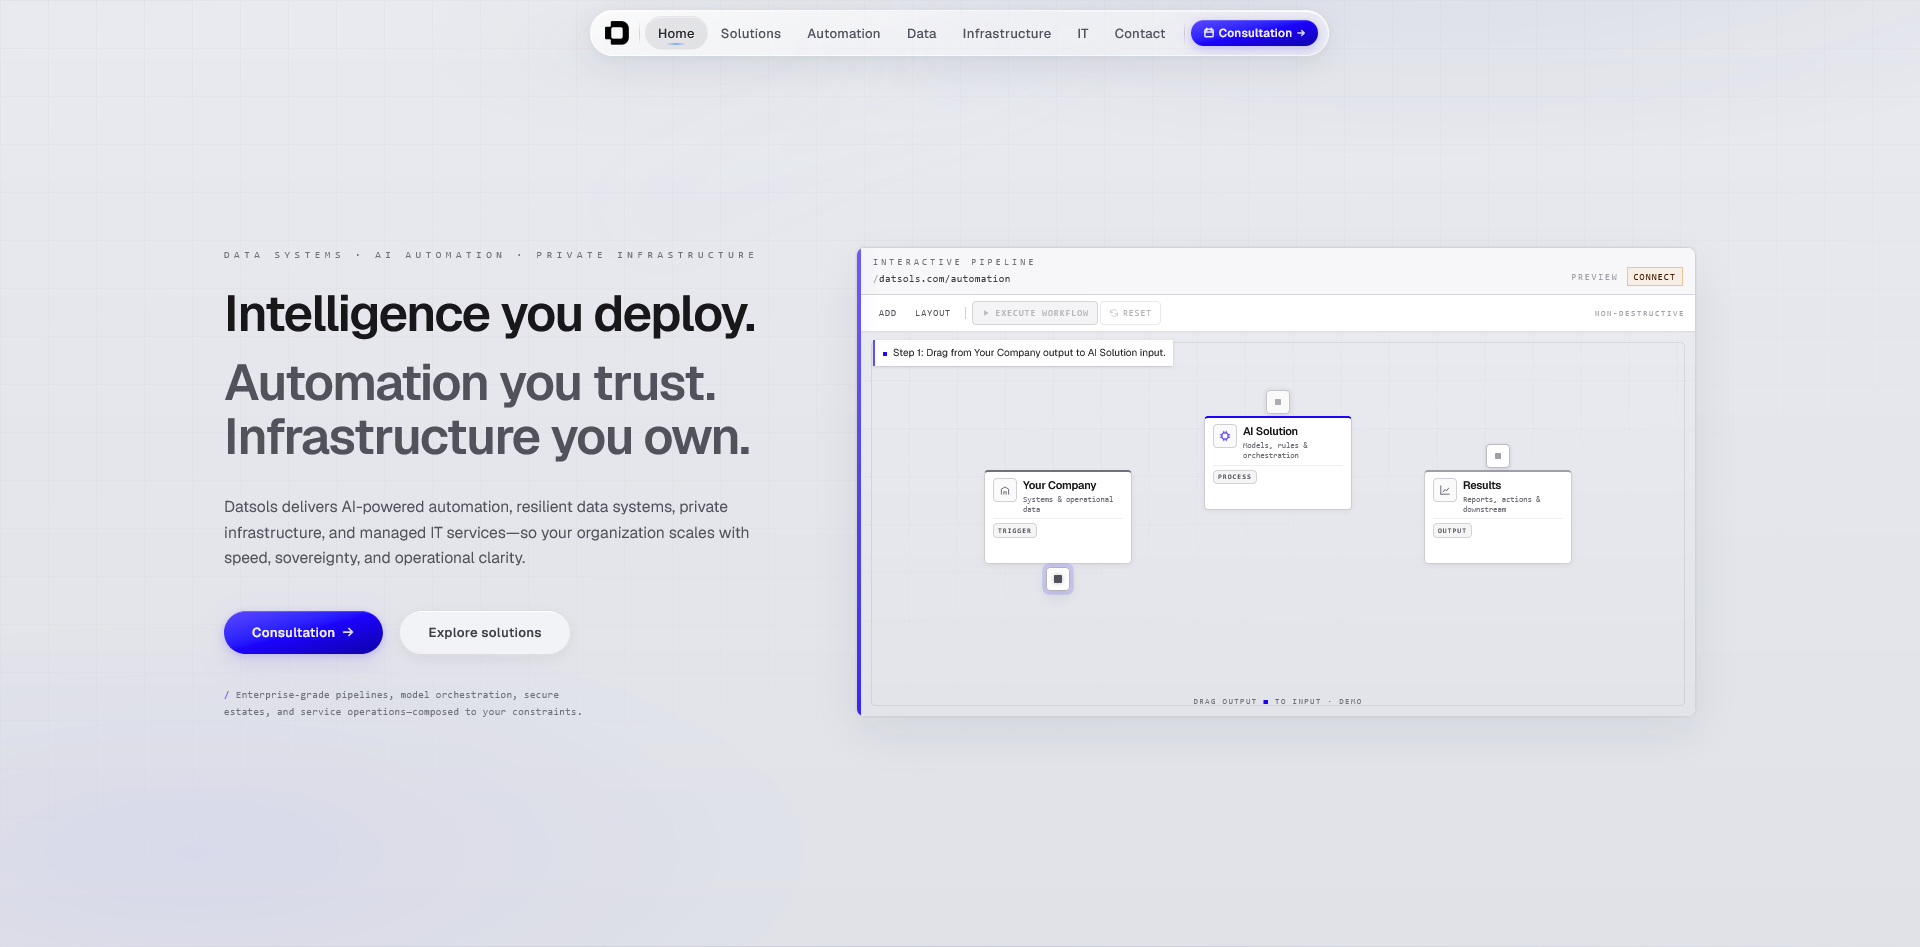
Task: Open the Contact nav link
Action: click(1139, 33)
